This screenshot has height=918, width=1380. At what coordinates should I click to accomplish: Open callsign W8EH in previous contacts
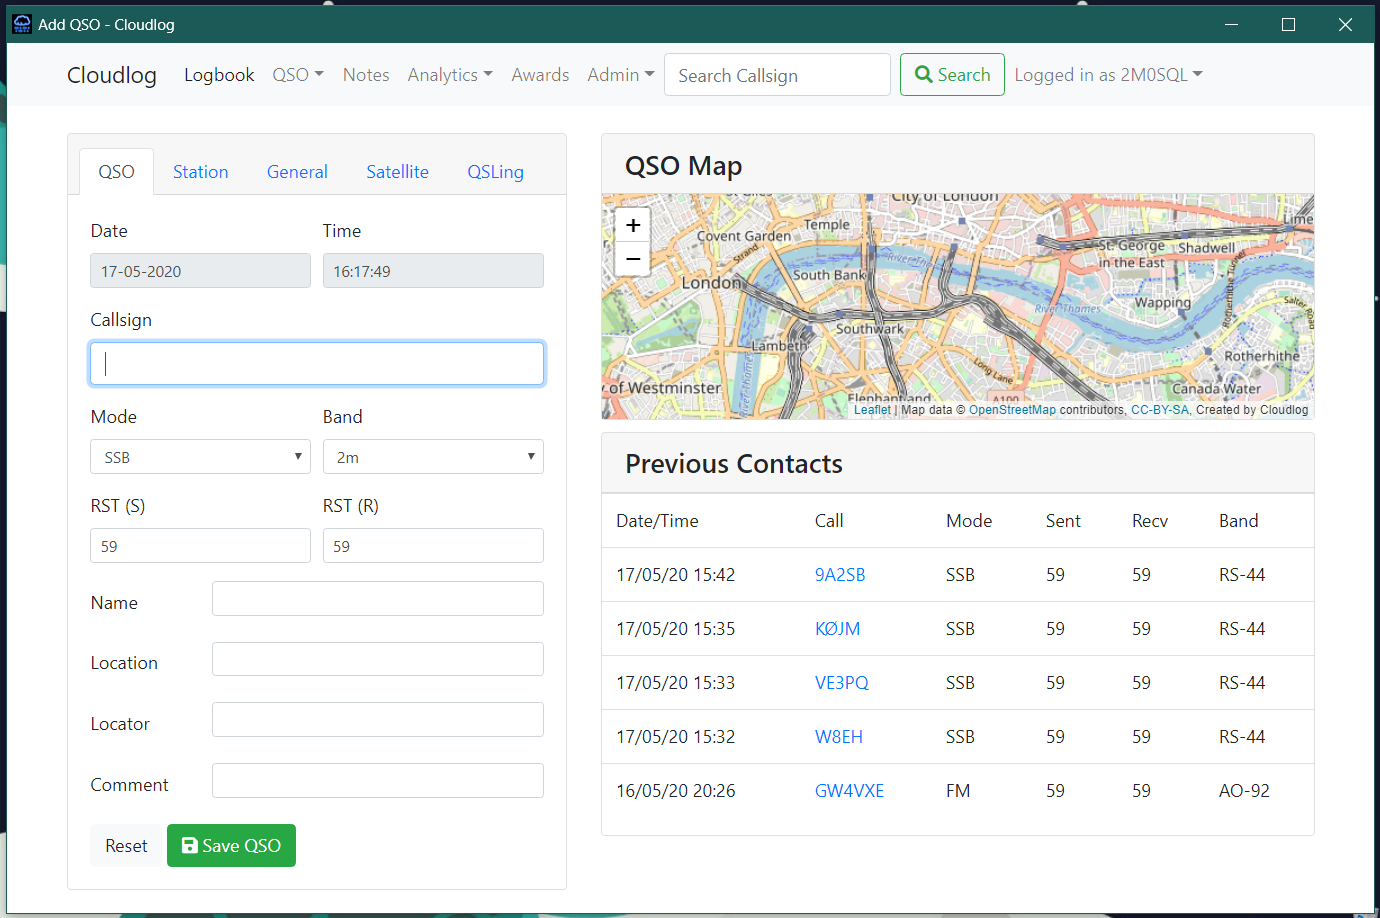[x=839, y=737]
